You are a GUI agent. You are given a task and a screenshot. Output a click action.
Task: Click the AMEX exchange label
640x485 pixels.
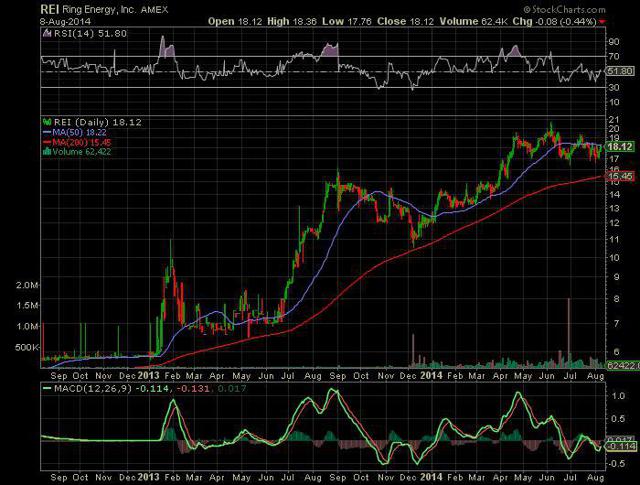[x=154, y=10]
